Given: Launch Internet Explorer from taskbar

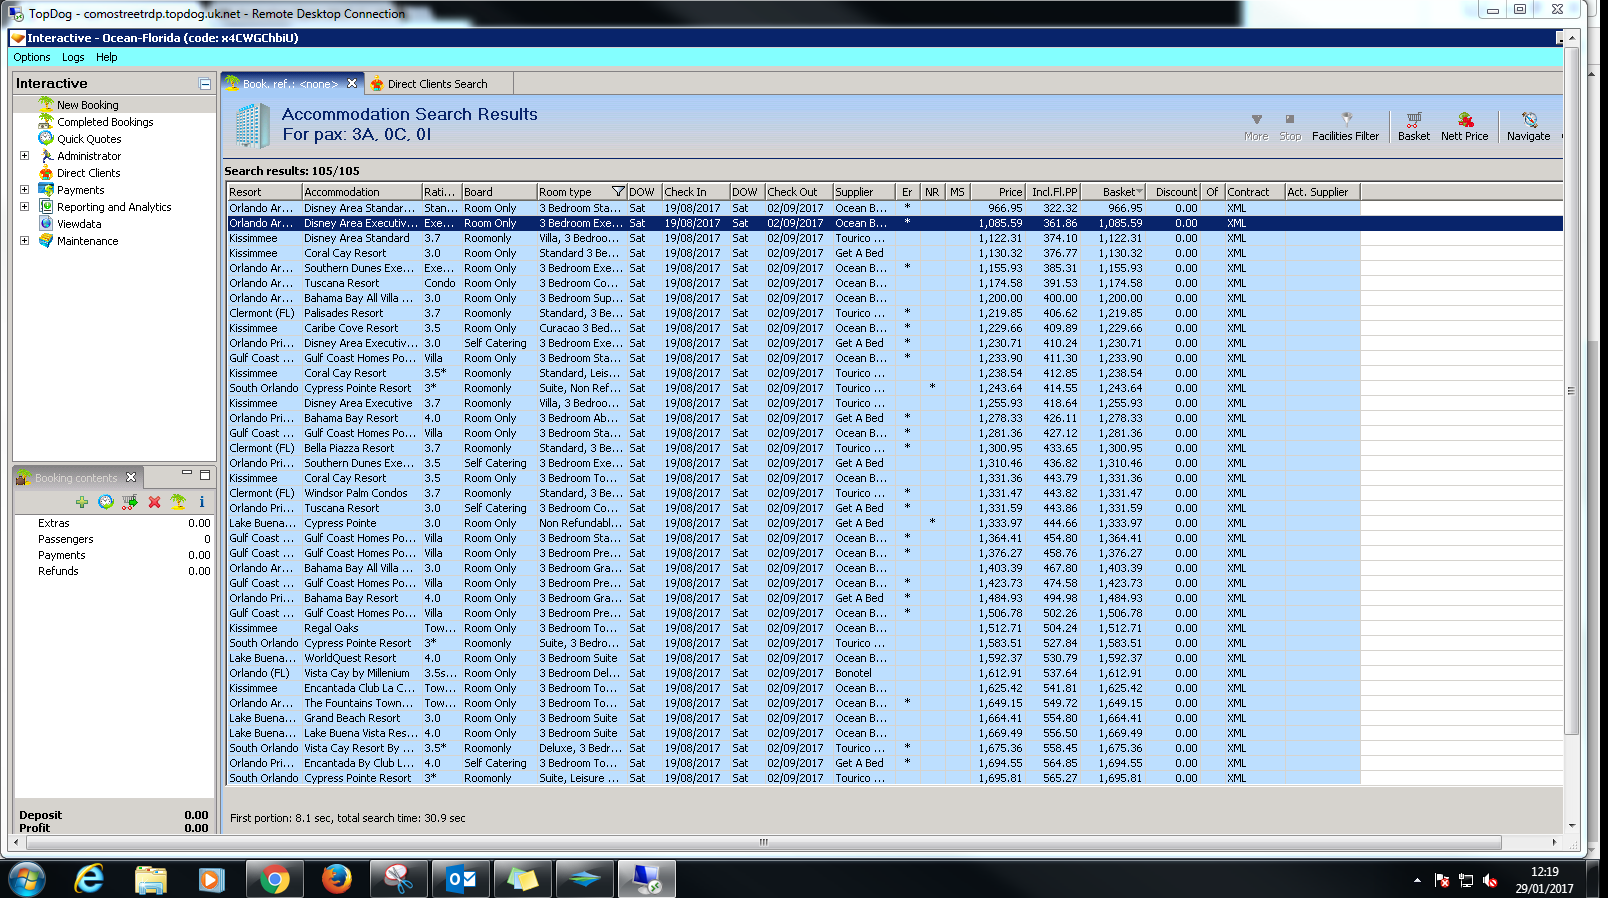Looking at the screenshot, I should click(90, 879).
